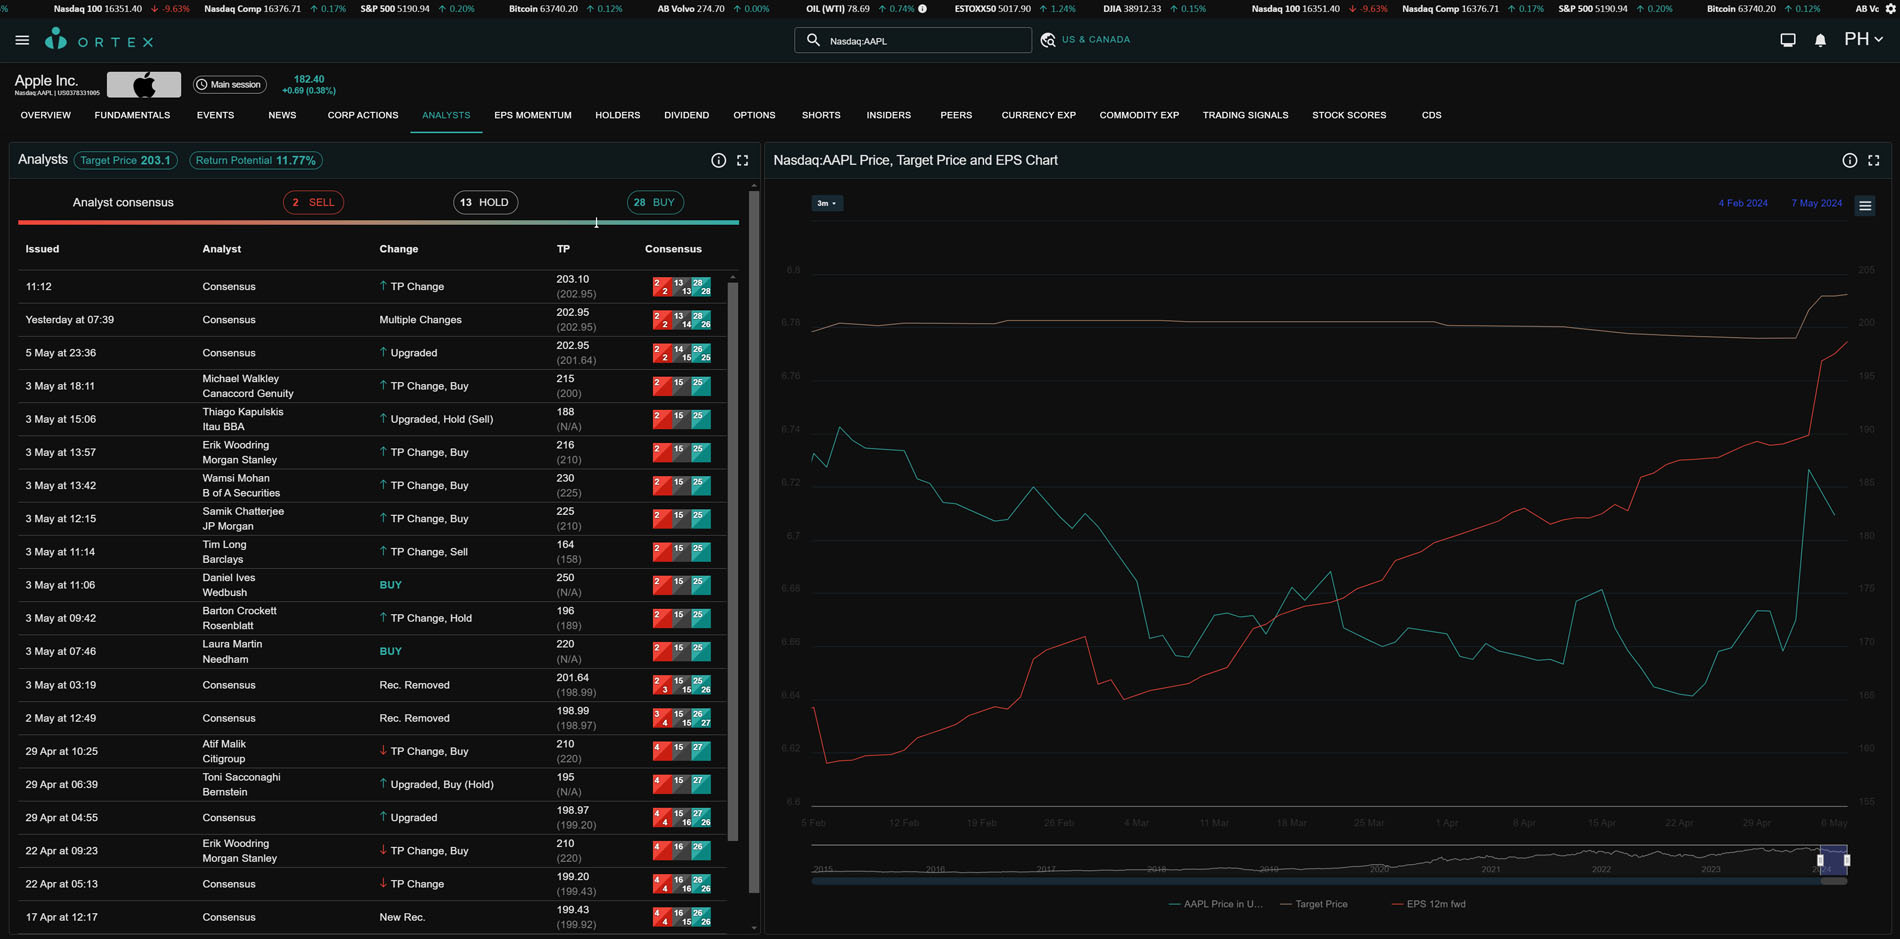
Task: Open the PH user account dropdown
Action: click(x=1863, y=40)
